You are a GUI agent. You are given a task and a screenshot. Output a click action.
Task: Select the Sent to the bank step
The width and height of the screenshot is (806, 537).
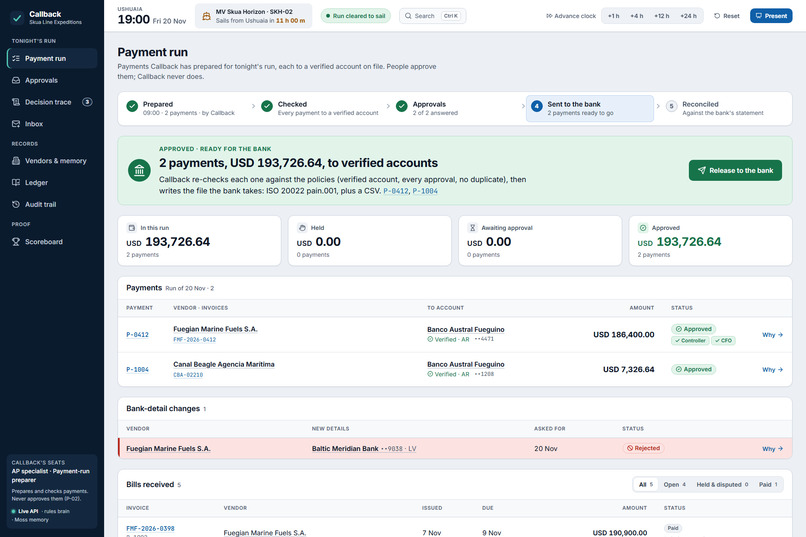[x=590, y=108]
